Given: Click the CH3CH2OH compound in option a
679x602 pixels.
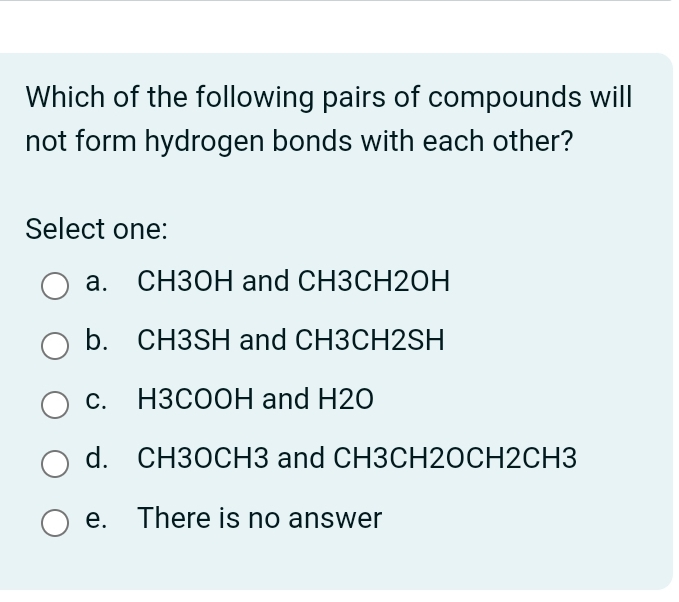Looking at the screenshot, I should coord(374,283).
